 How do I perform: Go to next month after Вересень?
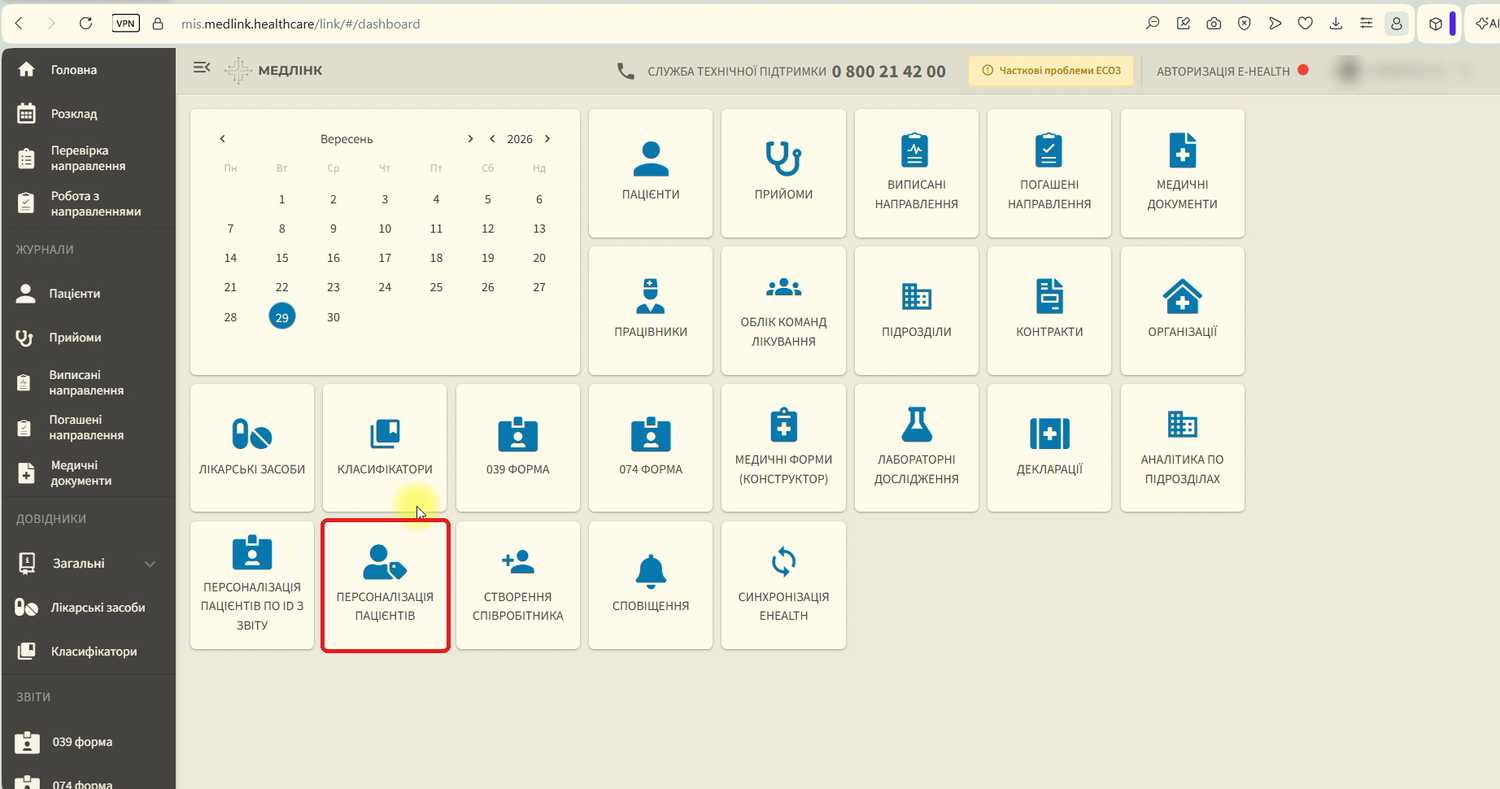coord(470,139)
